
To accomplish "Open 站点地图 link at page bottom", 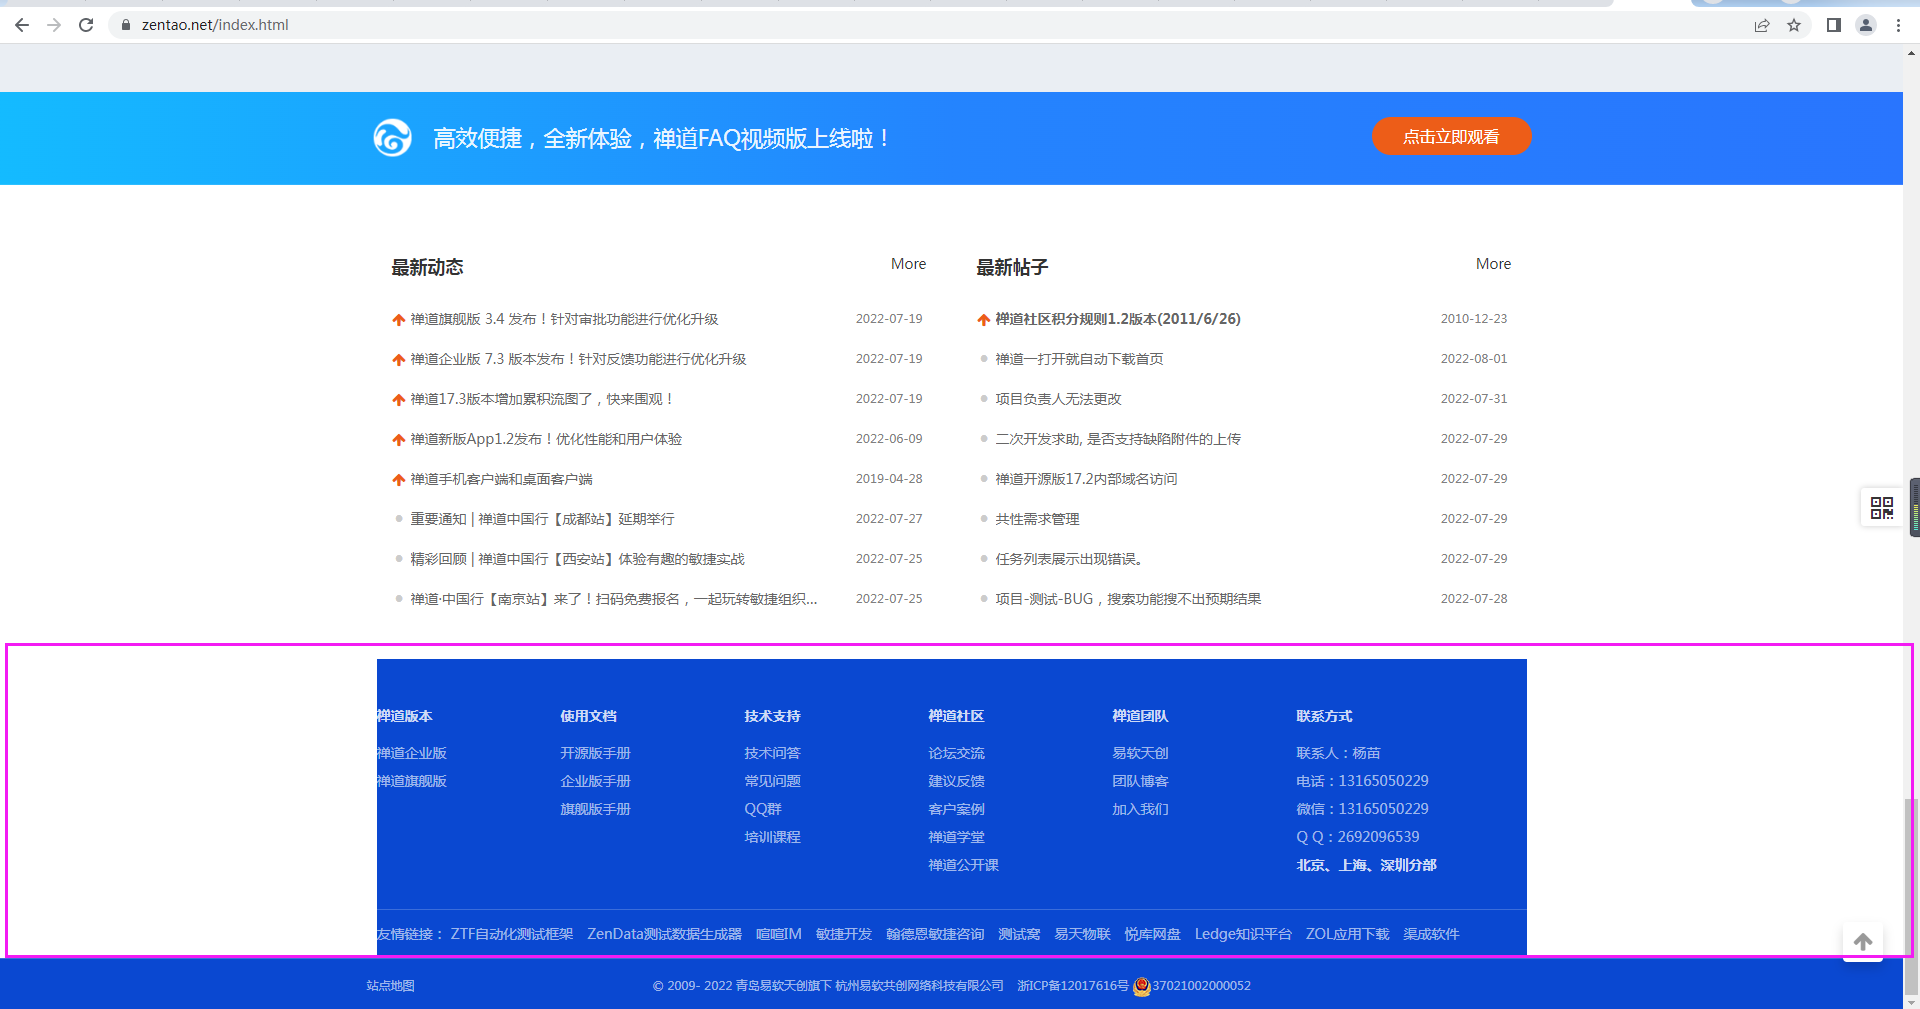I will pyautogui.click(x=390, y=986).
